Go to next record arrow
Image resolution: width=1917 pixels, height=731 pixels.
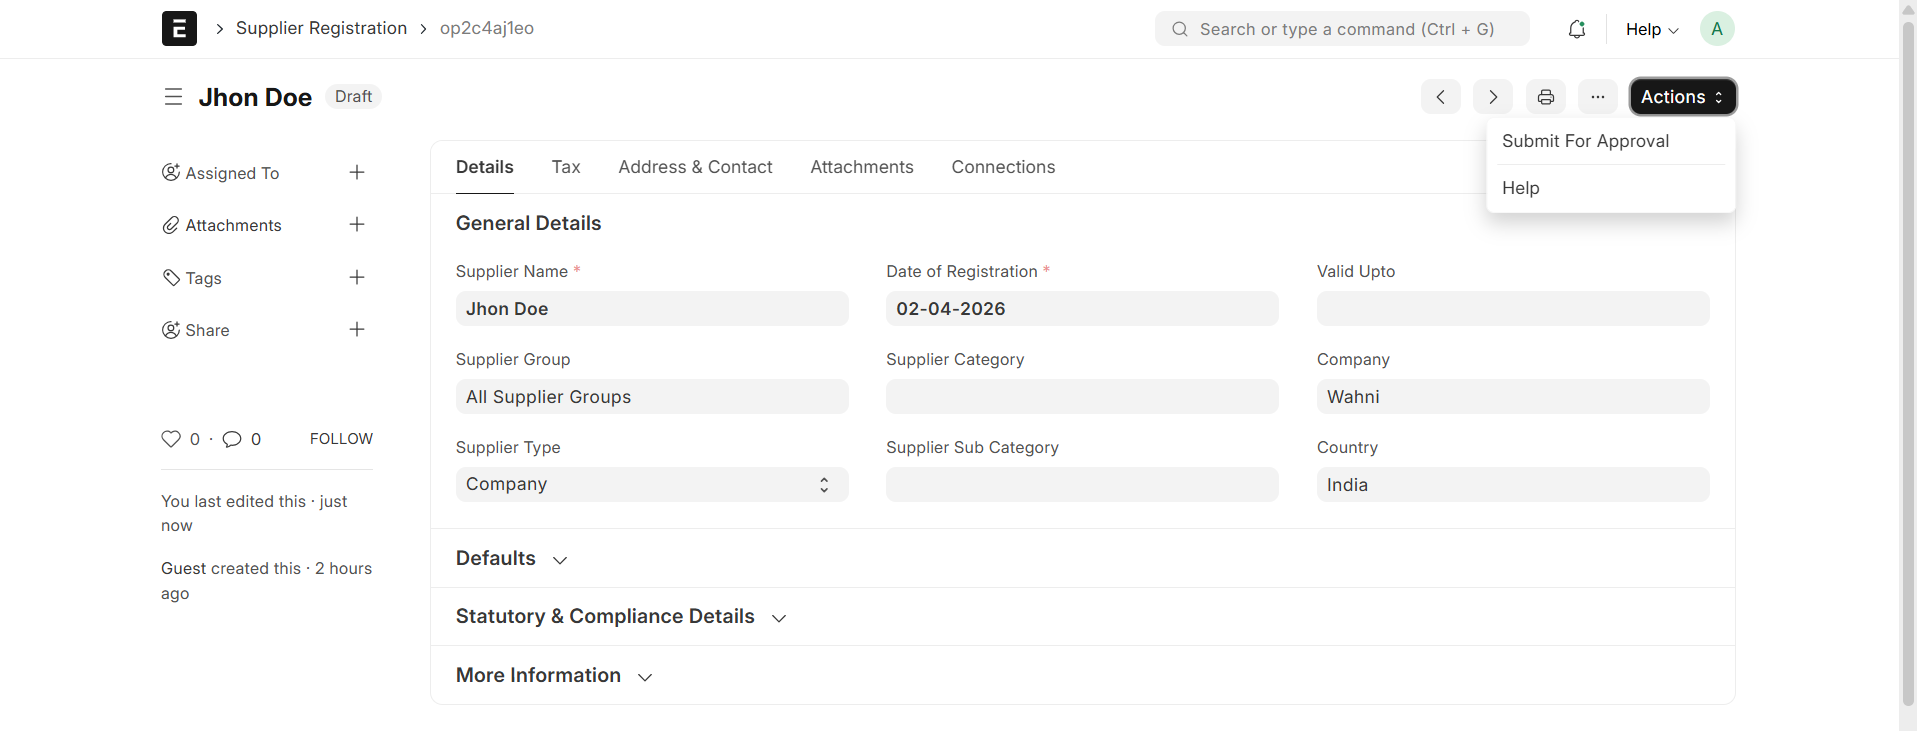coord(1493,97)
